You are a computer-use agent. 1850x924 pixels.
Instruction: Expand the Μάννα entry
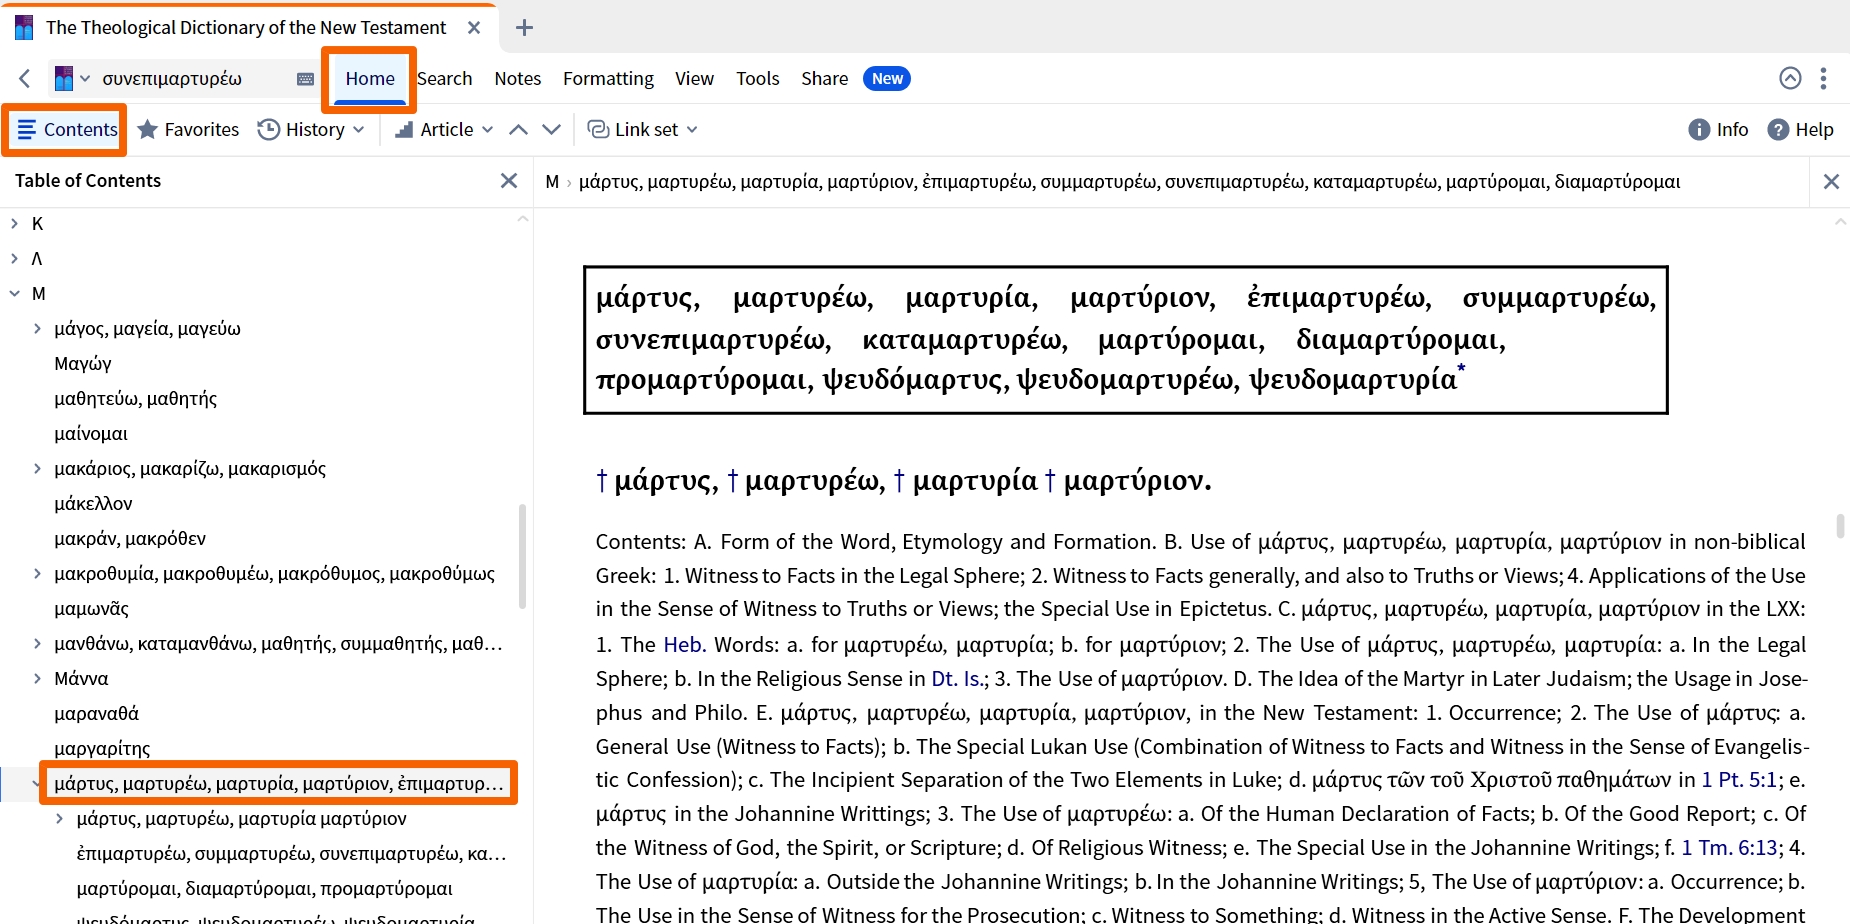[x=37, y=678]
